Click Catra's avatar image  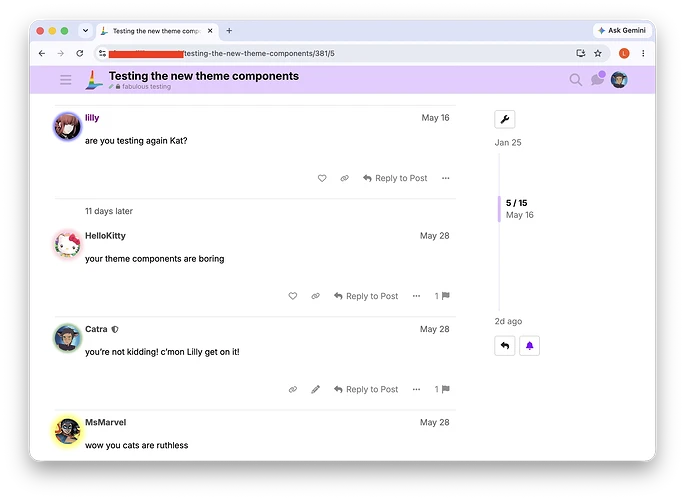(67, 338)
